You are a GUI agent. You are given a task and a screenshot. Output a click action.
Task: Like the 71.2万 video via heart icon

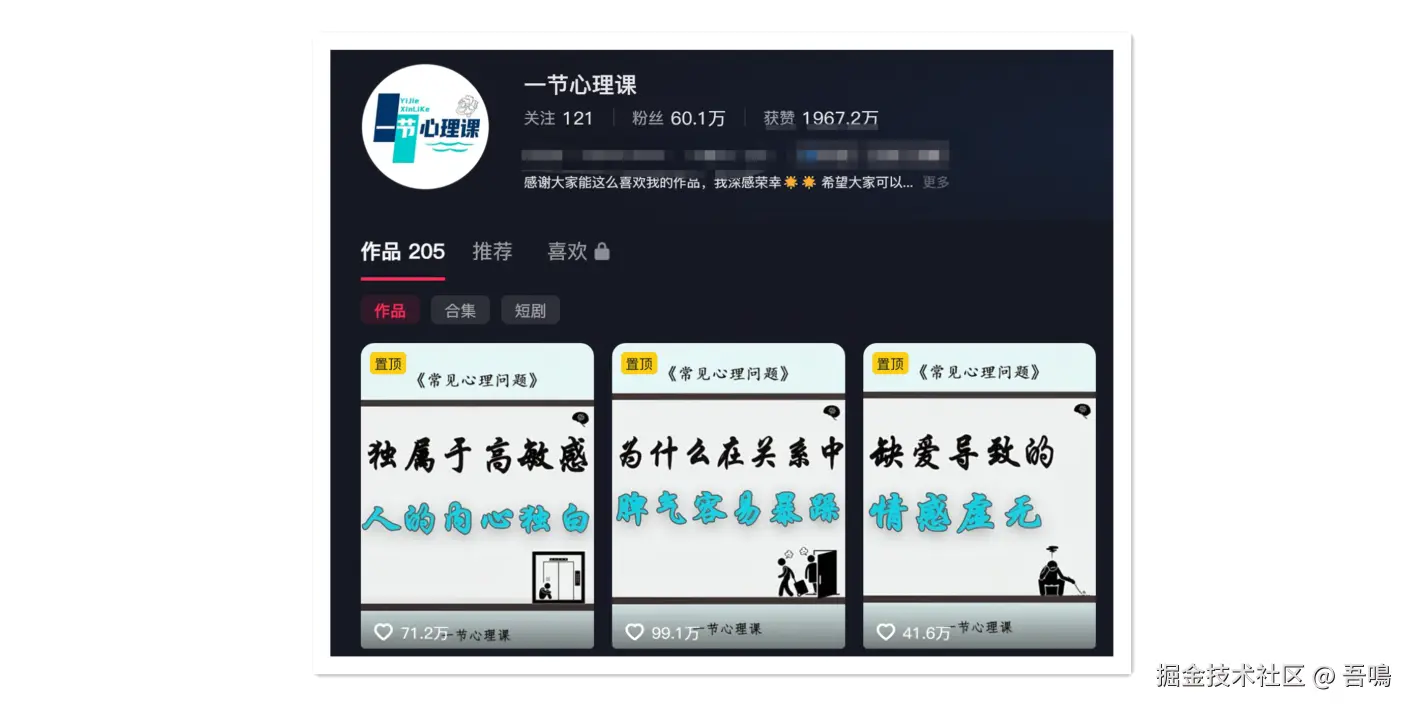coord(383,632)
